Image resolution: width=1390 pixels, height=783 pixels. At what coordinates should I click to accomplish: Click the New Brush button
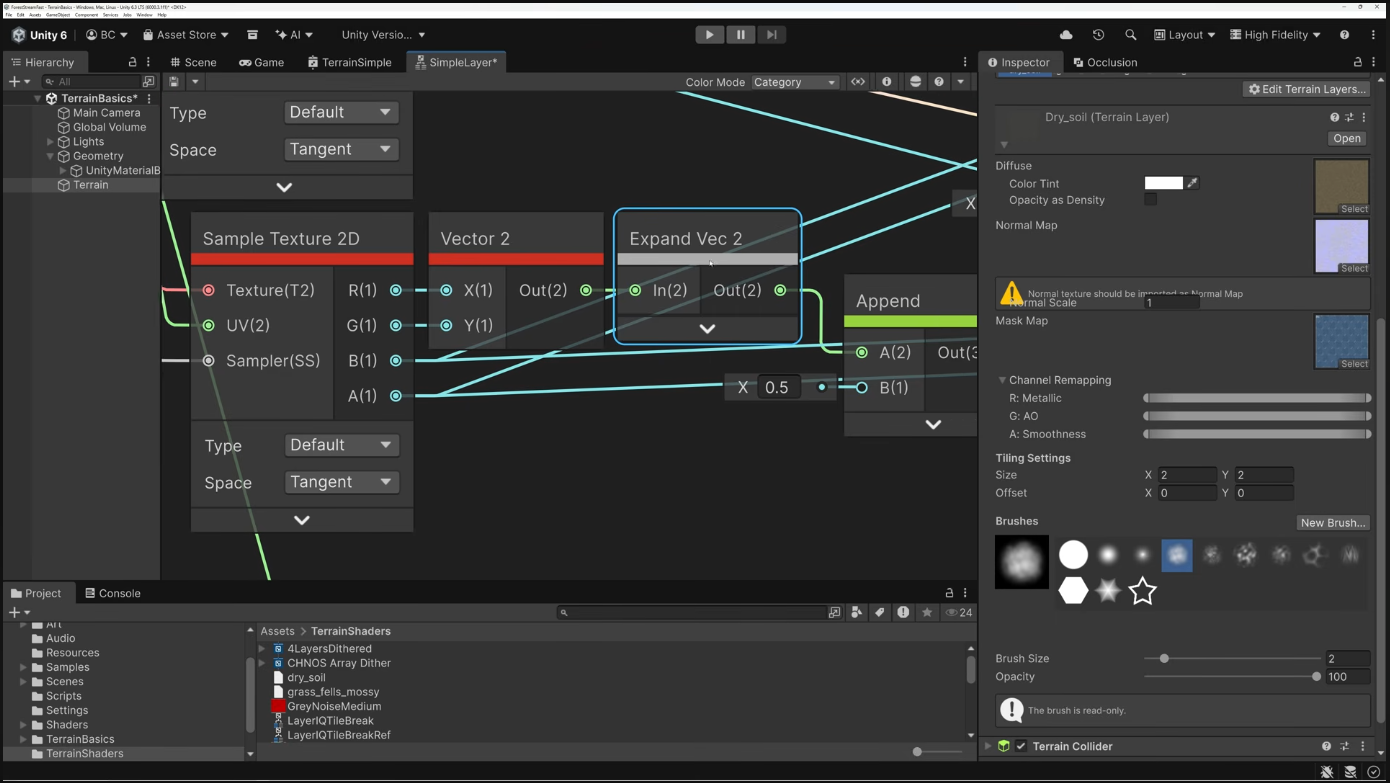[x=1332, y=522]
